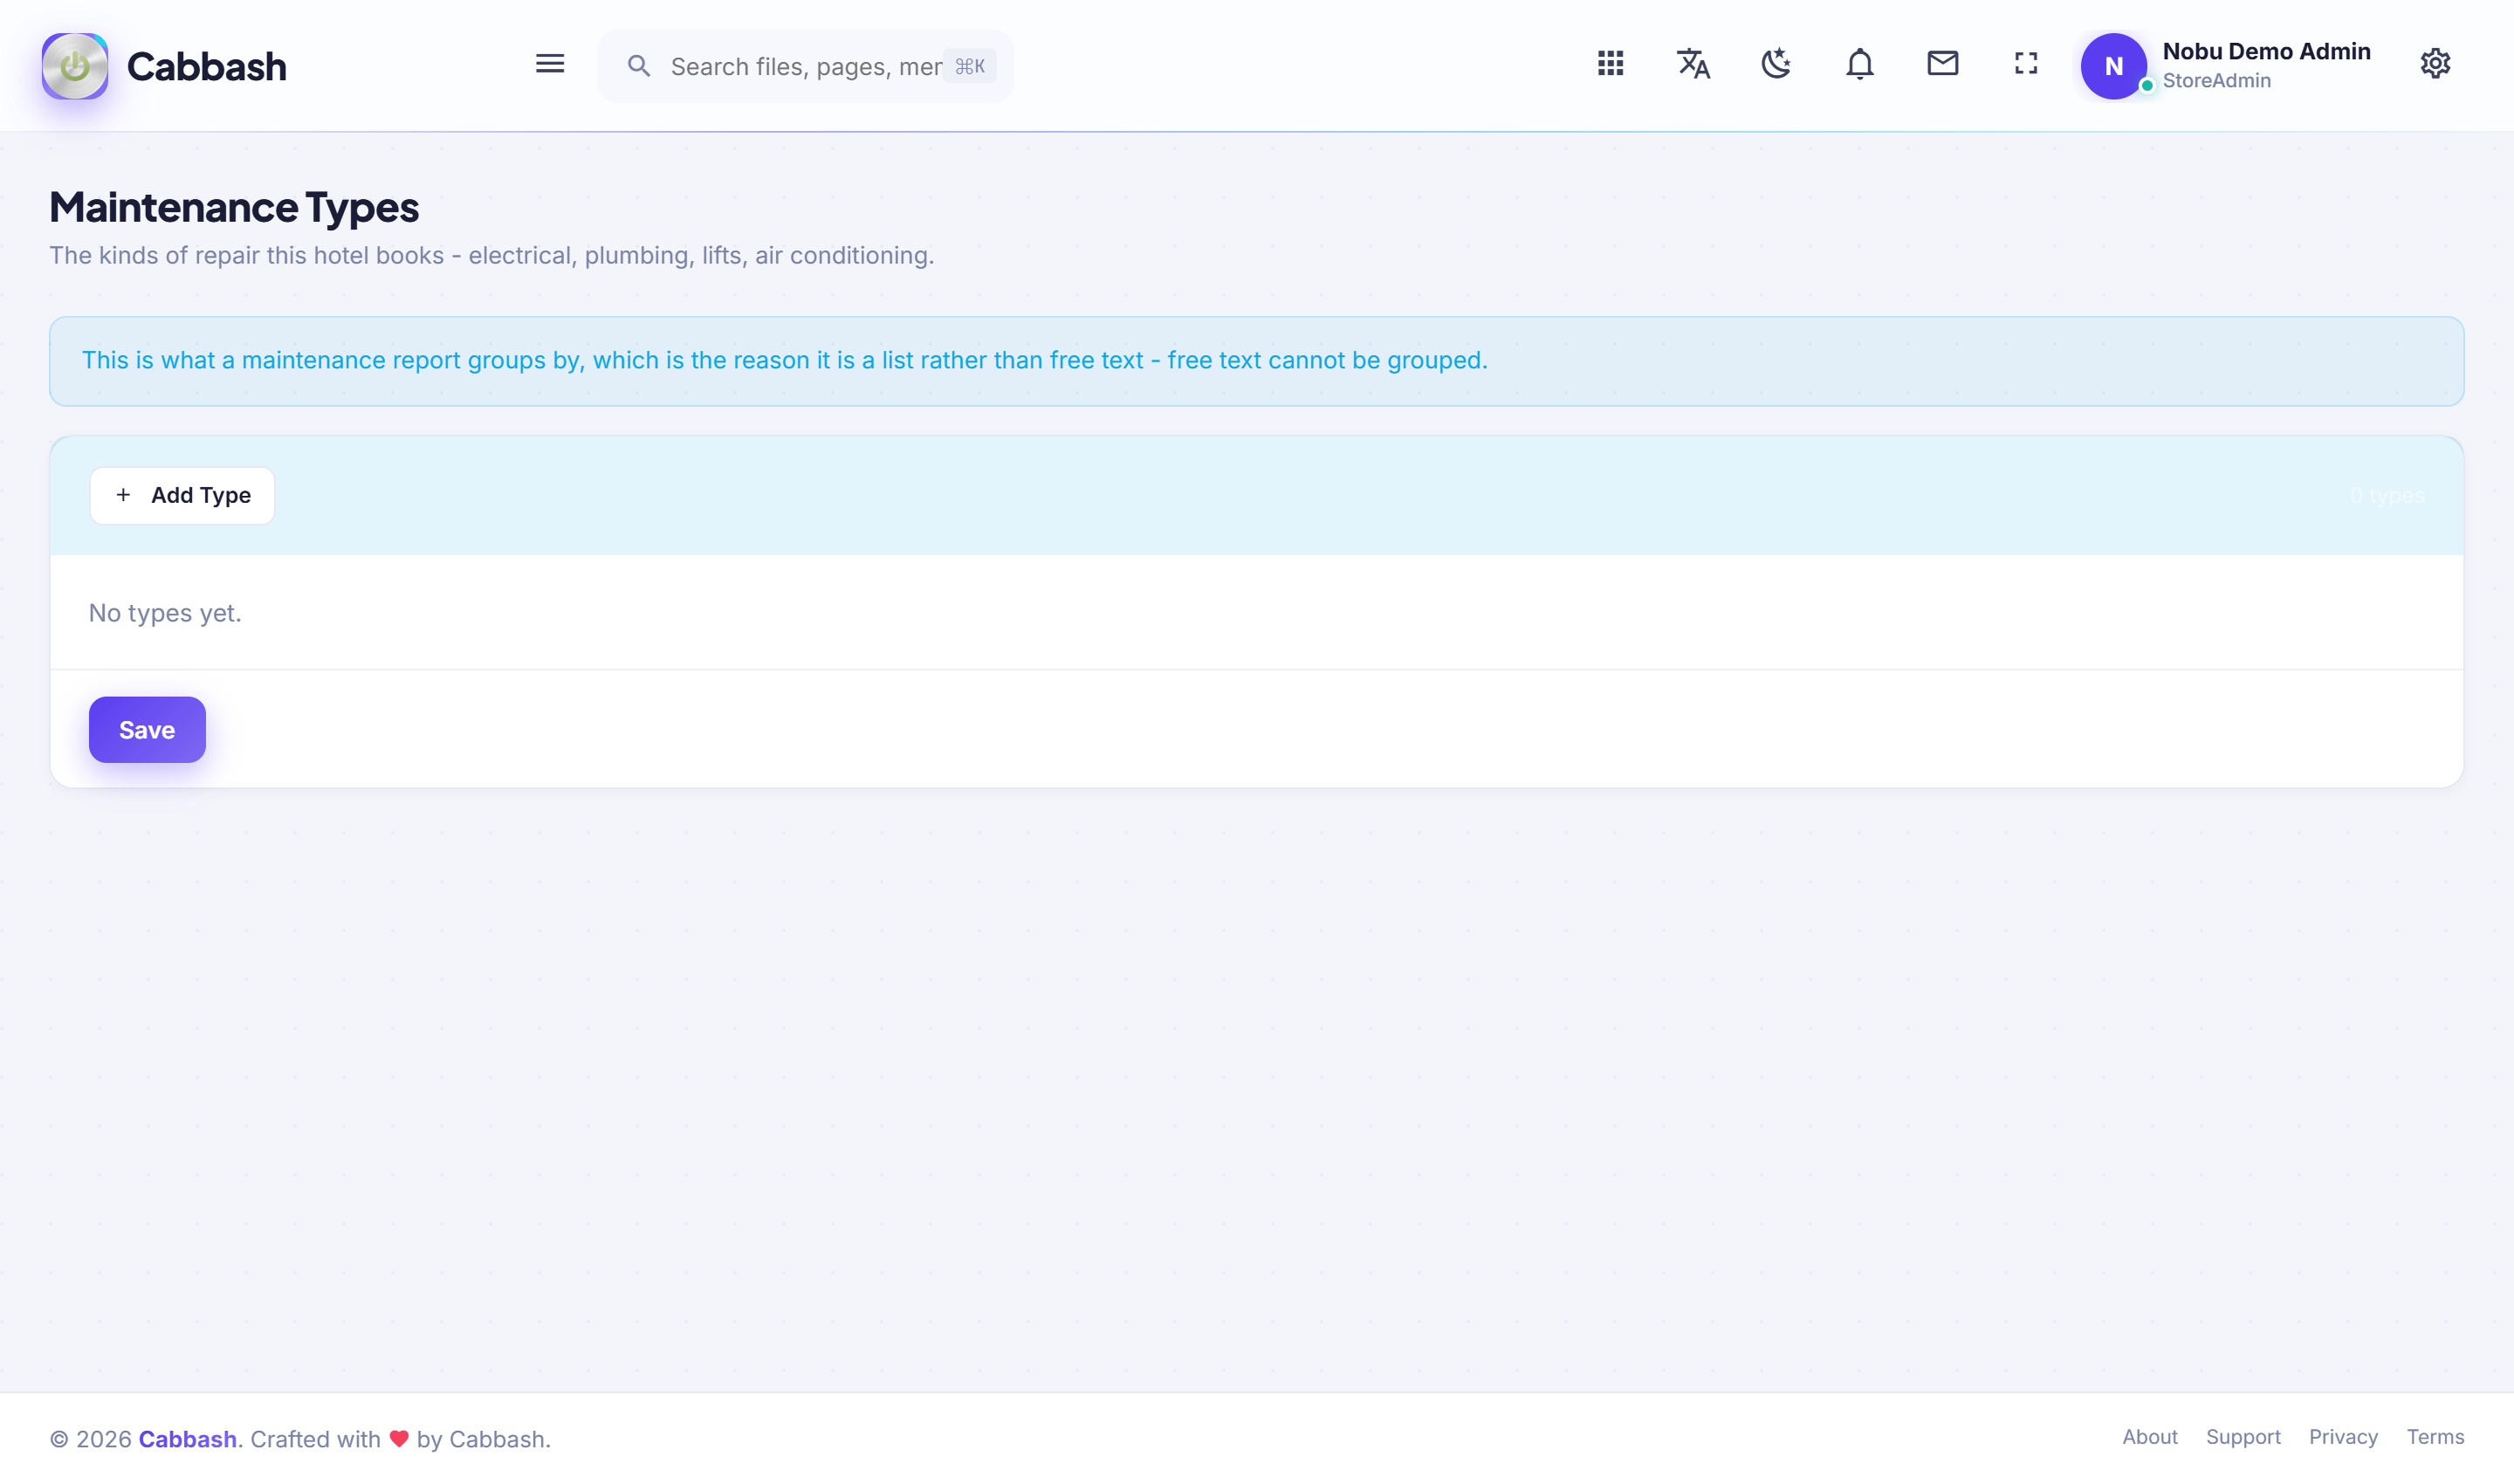Open the Privacy footer link
2514x1484 pixels.
click(2342, 1437)
